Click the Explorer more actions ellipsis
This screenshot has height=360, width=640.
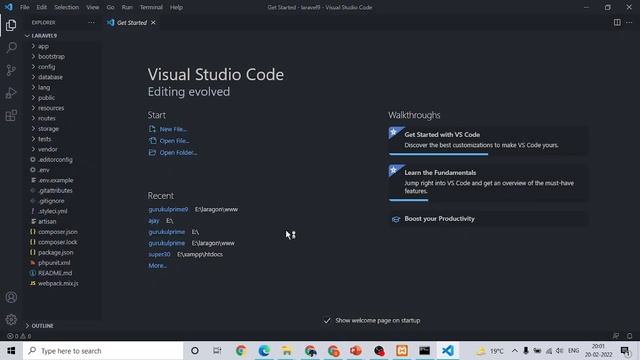tap(91, 22)
